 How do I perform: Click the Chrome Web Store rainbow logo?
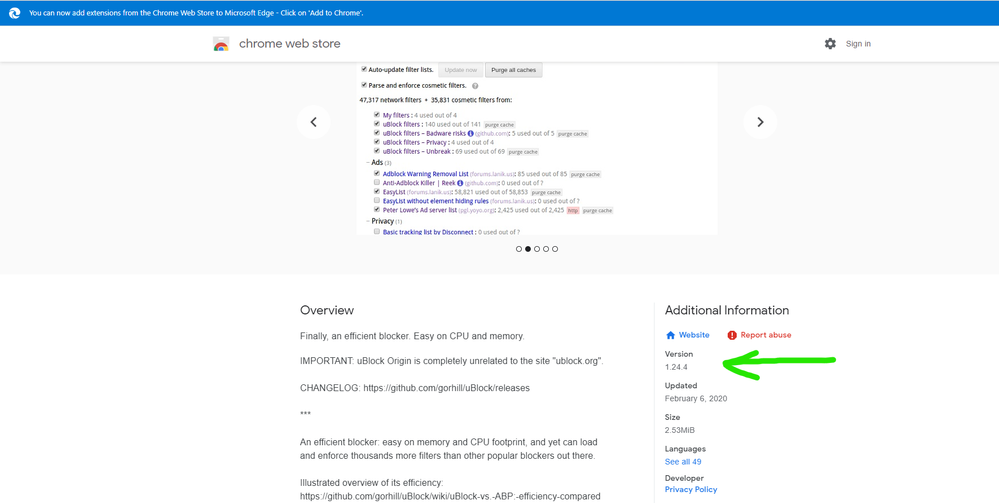pos(221,44)
